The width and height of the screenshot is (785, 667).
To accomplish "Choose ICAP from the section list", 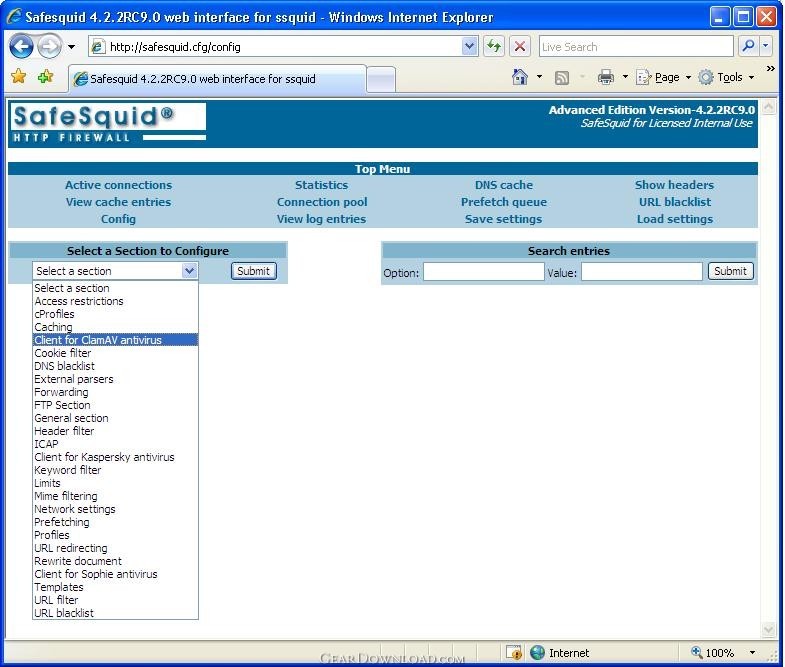I will point(116,444).
